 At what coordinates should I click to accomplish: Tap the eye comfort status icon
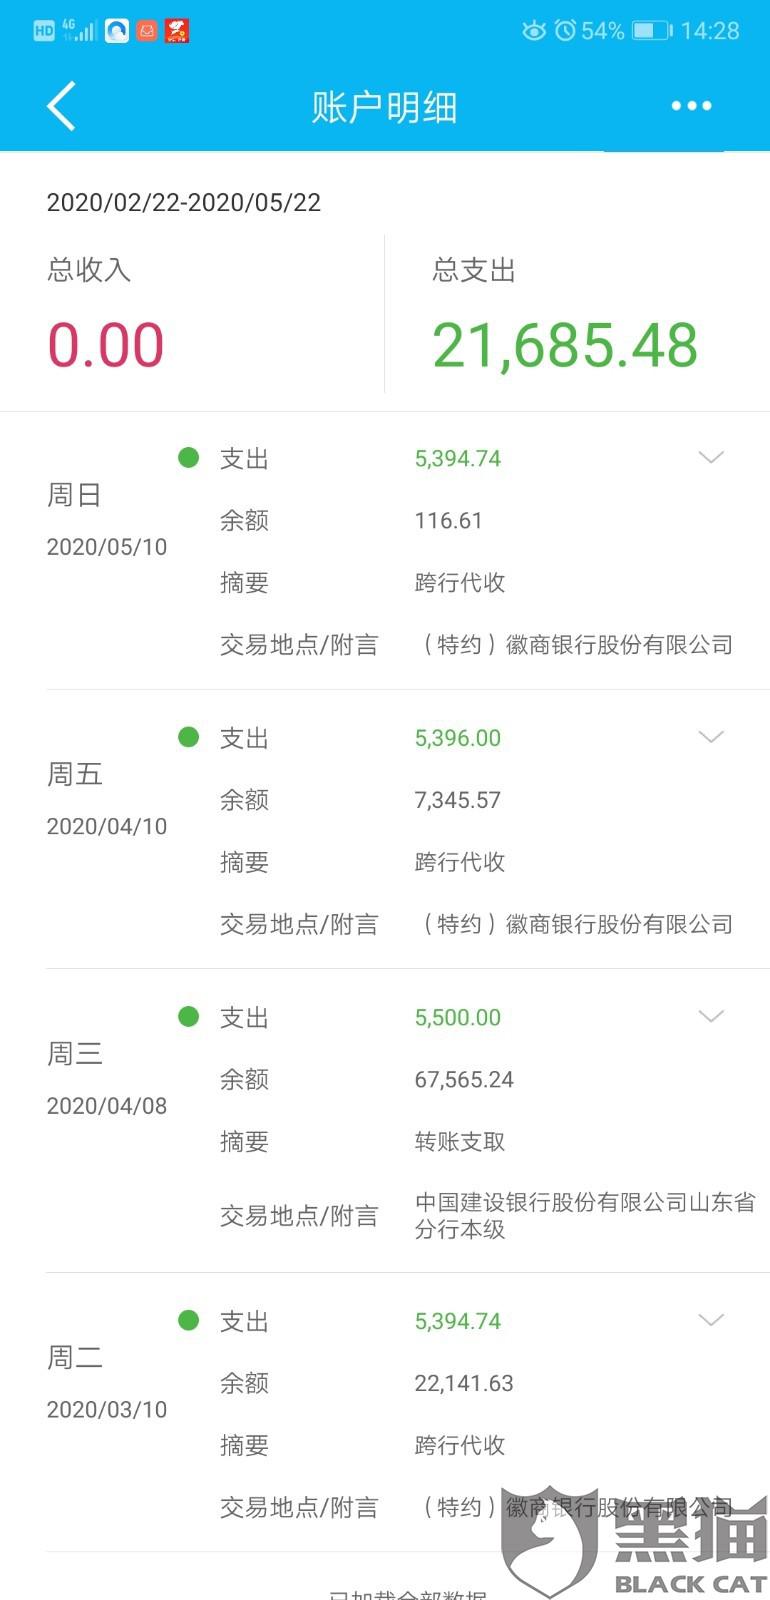point(534,31)
